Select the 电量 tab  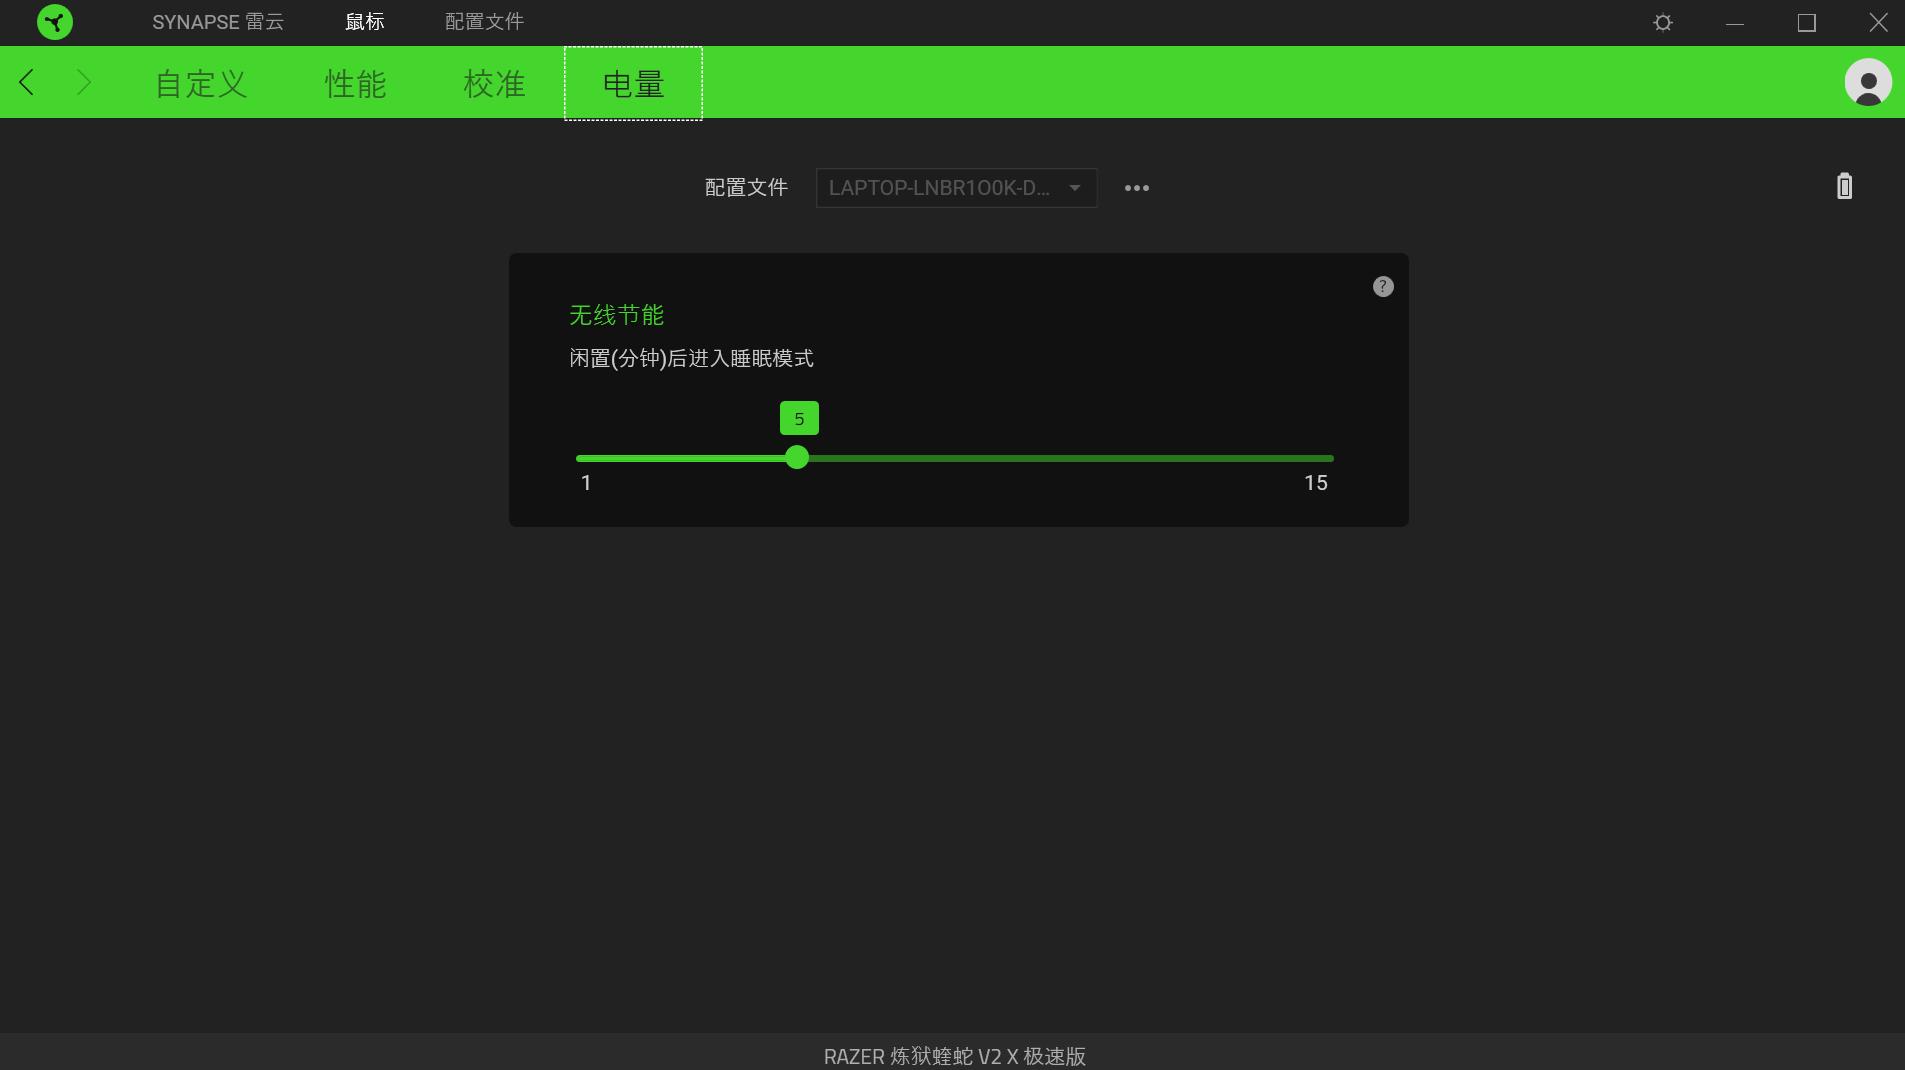(x=633, y=84)
